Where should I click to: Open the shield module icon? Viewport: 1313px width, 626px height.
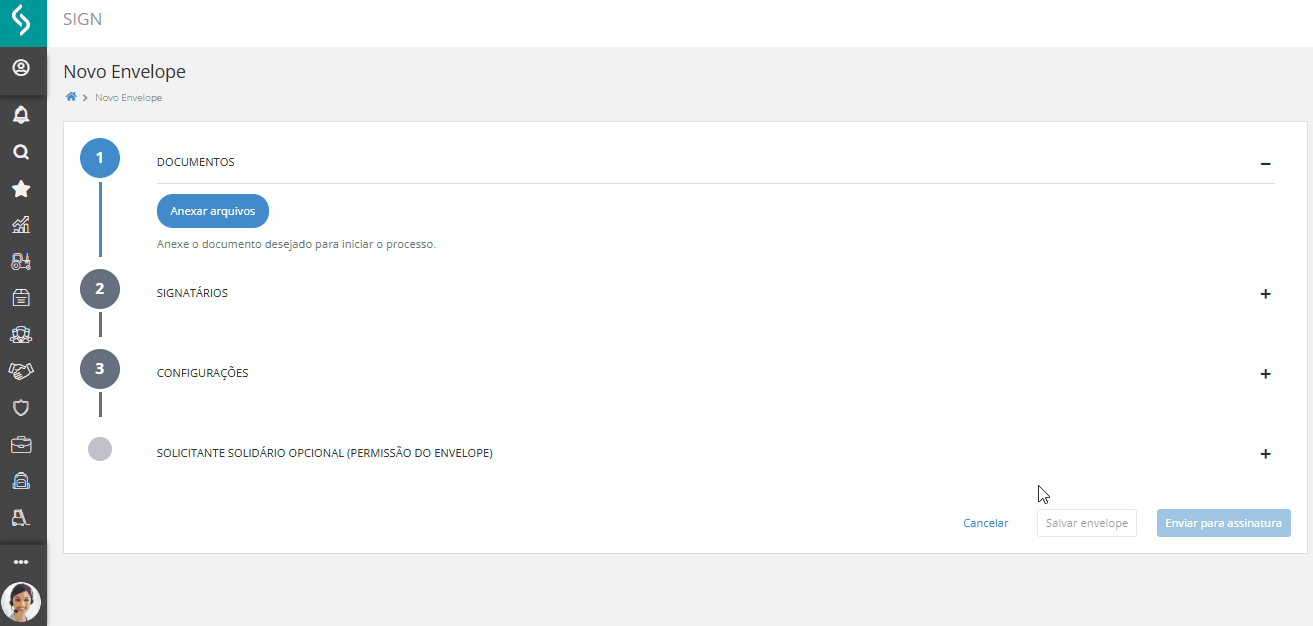pyautogui.click(x=21, y=408)
